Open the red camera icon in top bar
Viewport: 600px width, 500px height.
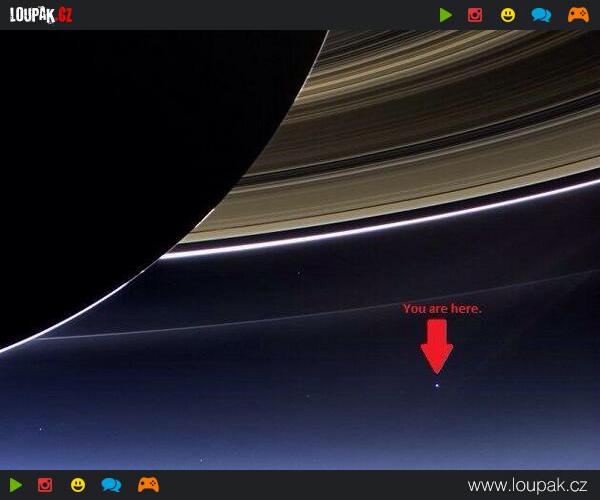475,15
